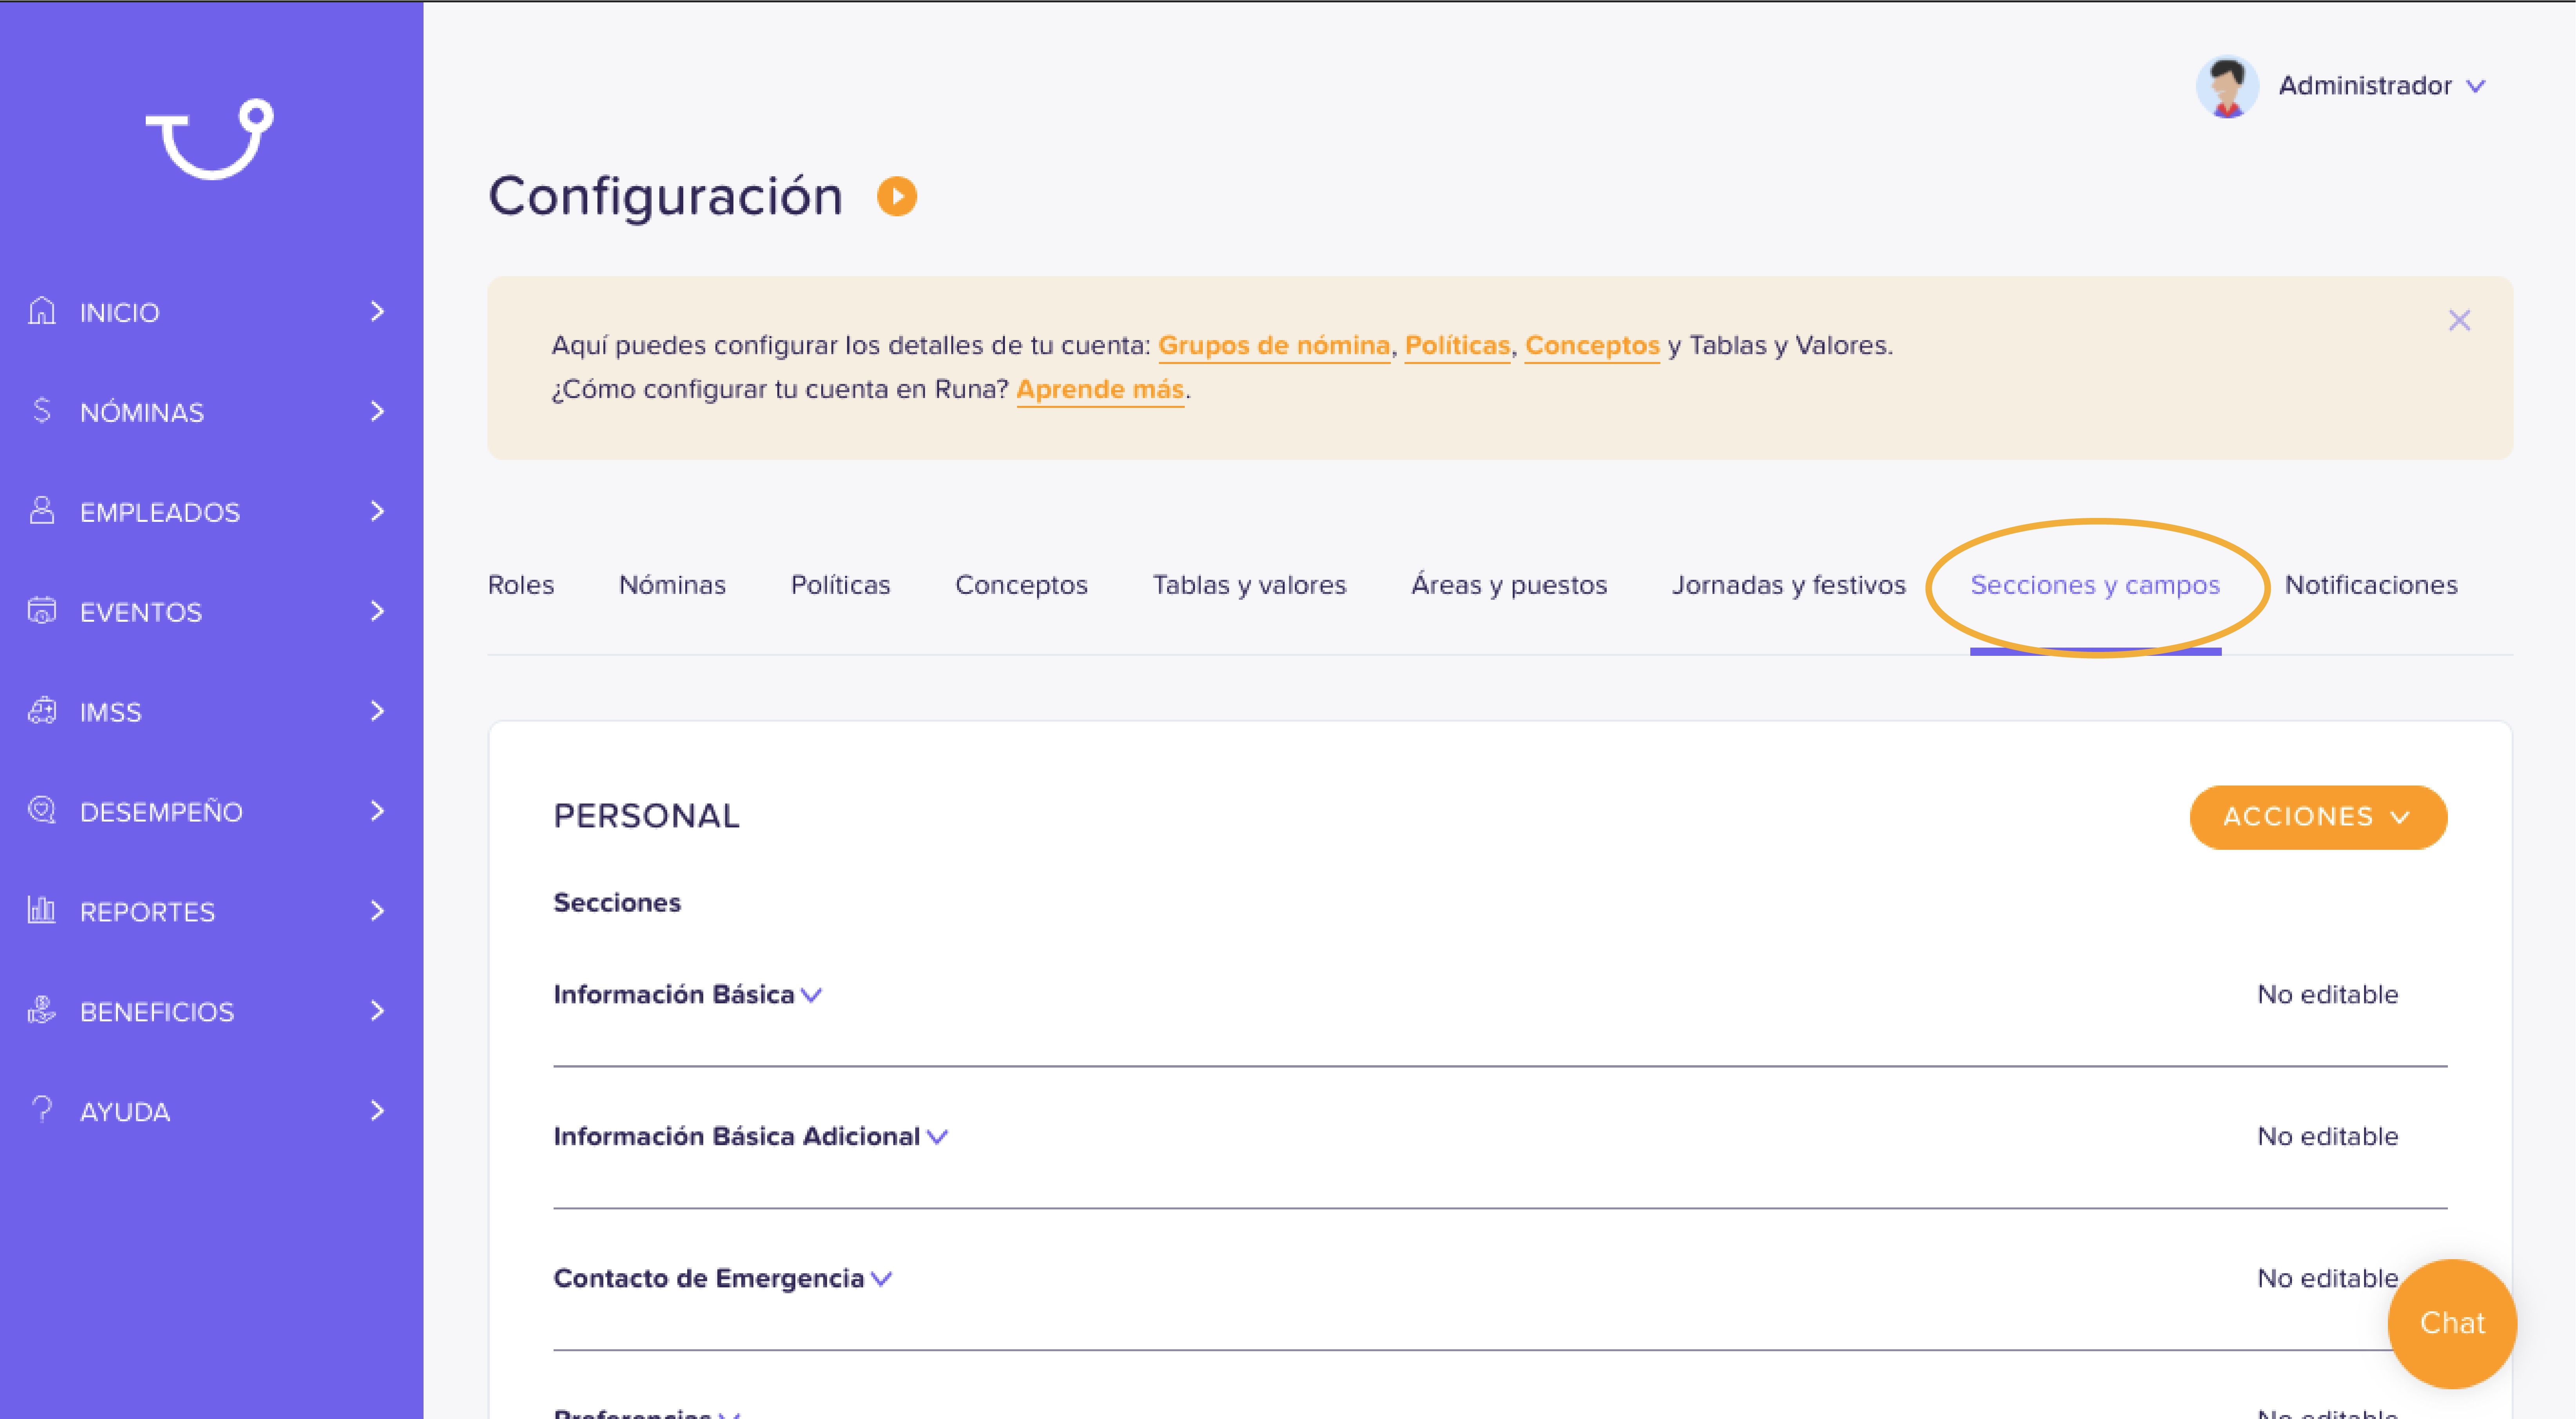Expand the EVENTOS menu arrow
Viewport: 2576px width, 1419px height.
tap(377, 612)
